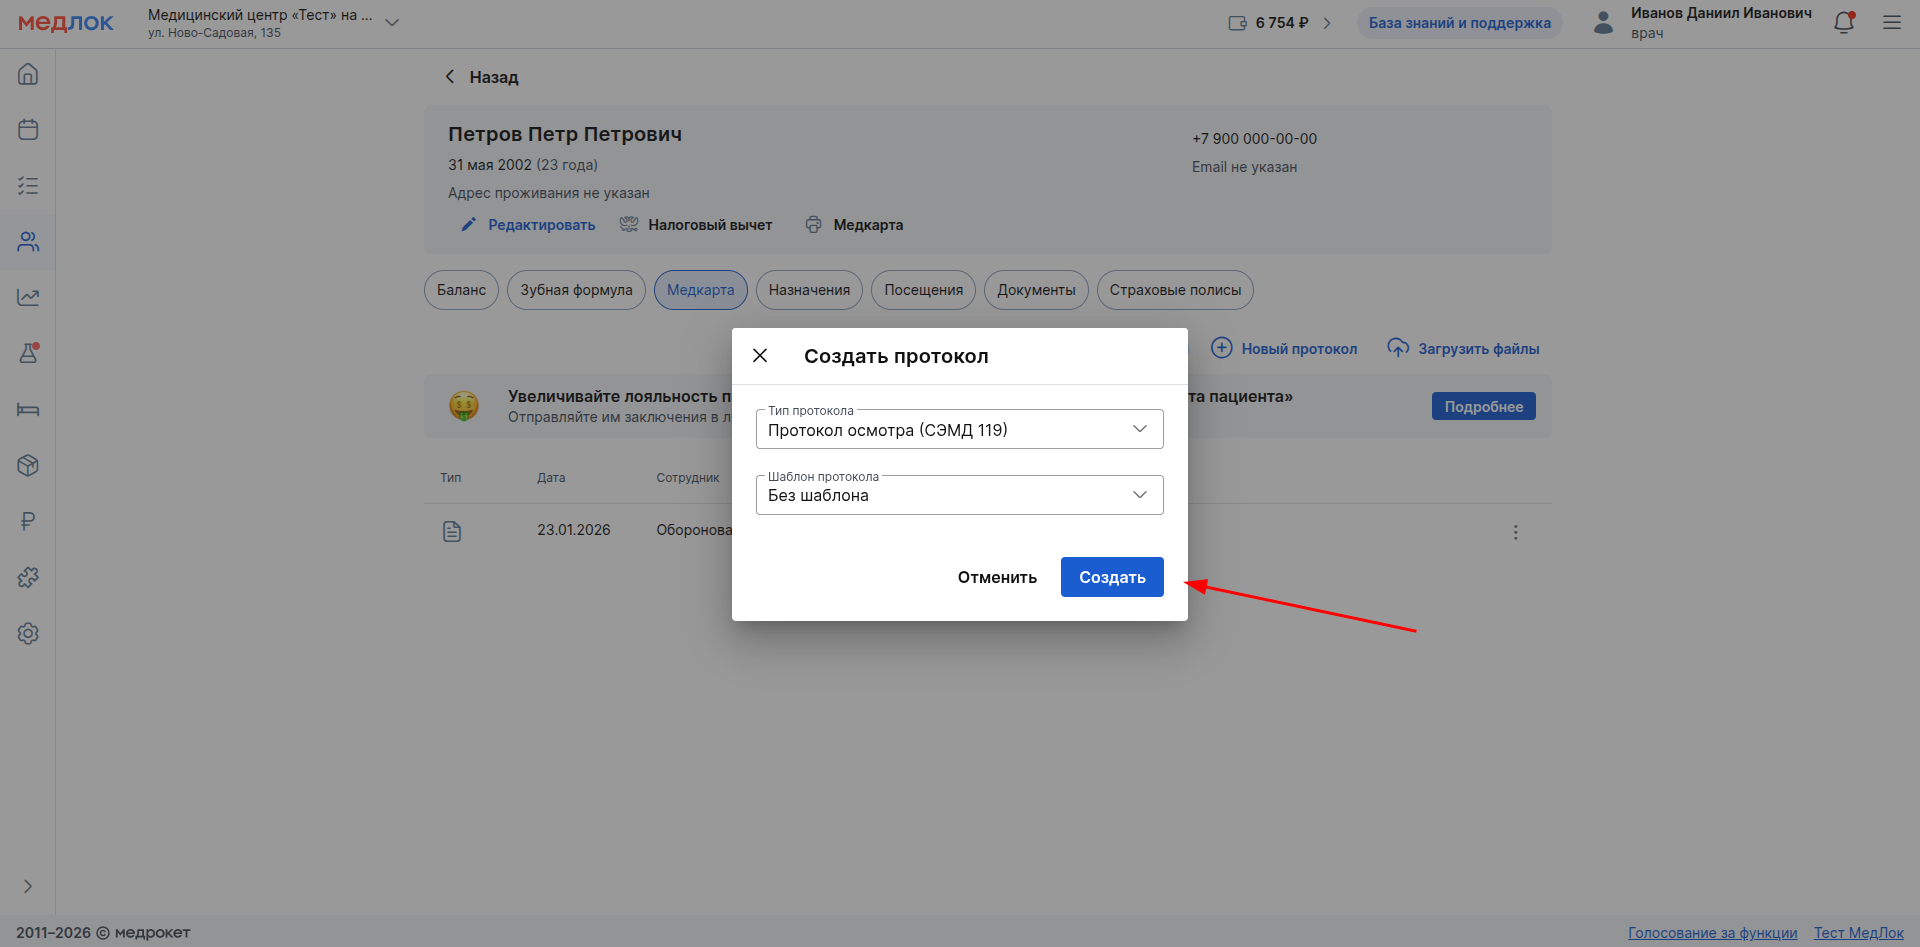Viewport: 1920px width, 947px height.
Task: Open the 'Голосование за функции' link
Action: [x=1712, y=932]
